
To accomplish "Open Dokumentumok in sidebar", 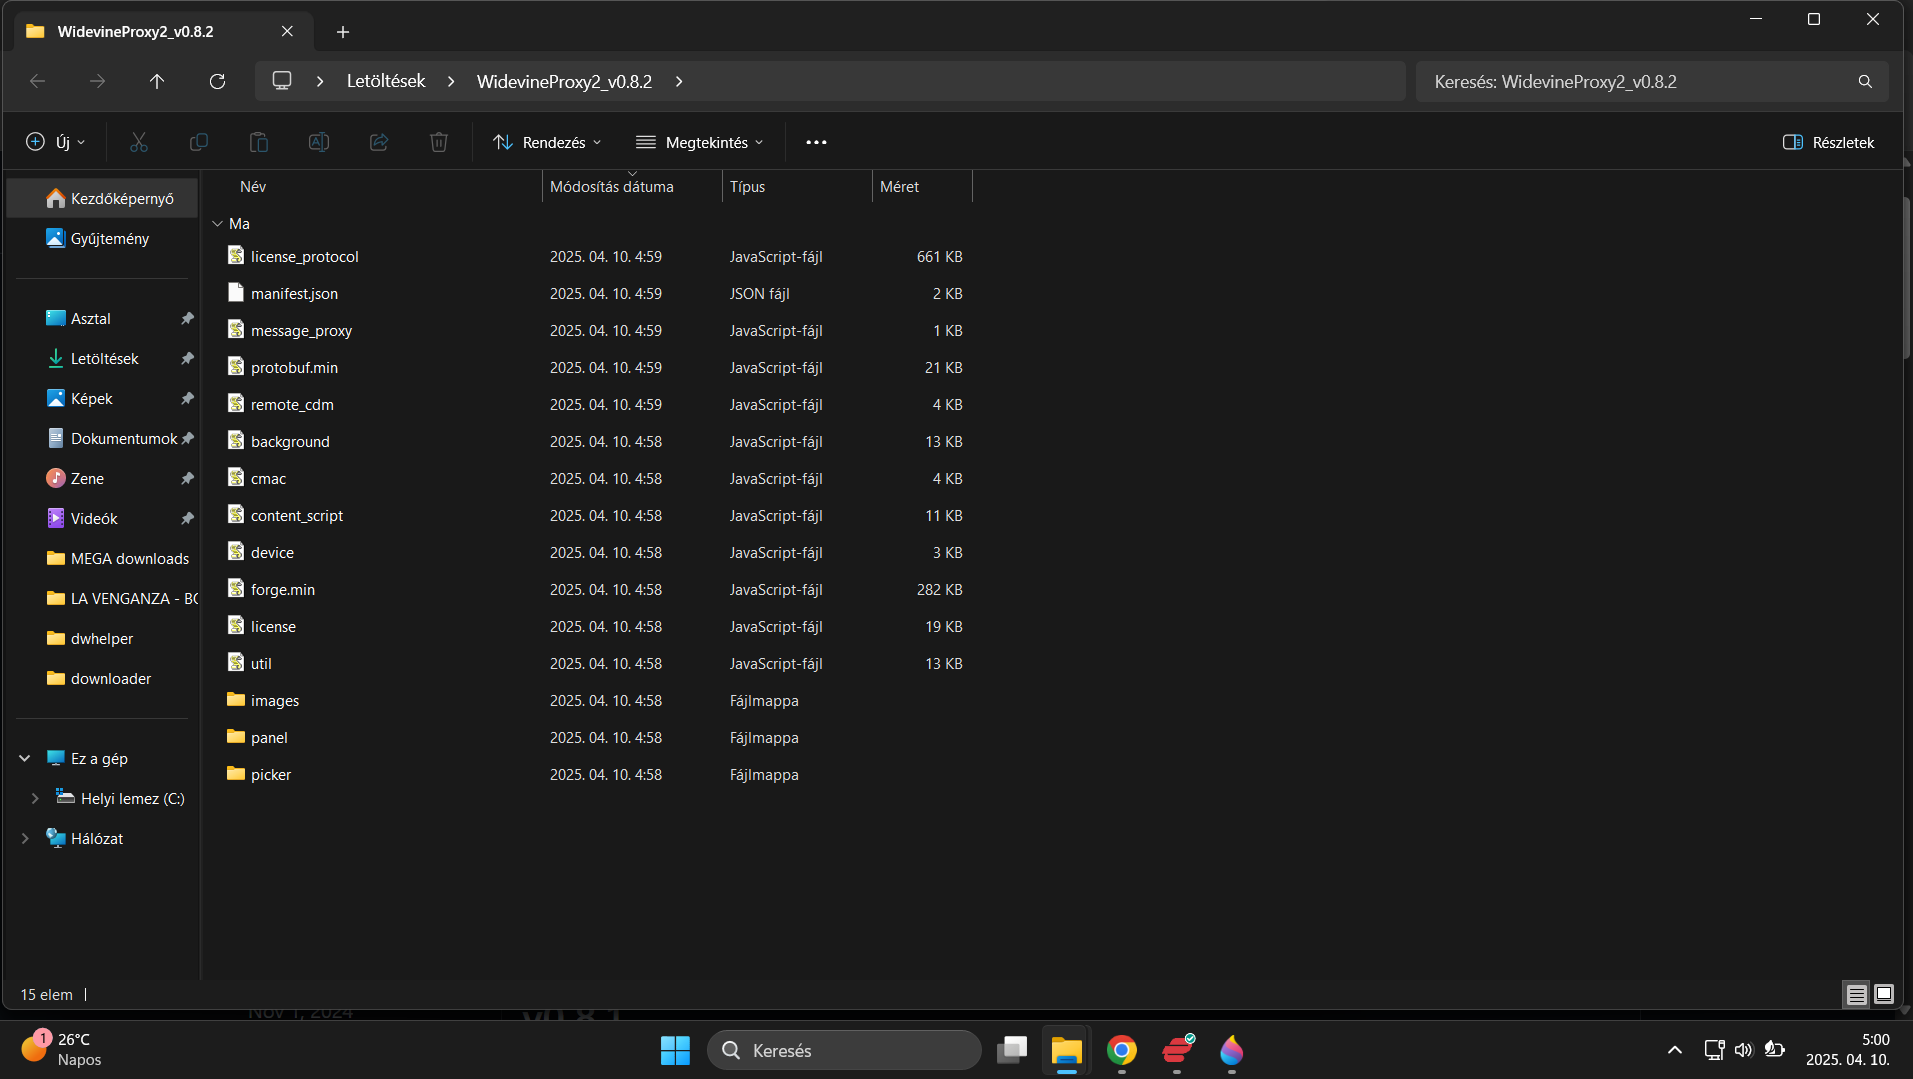I will [102, 438].
